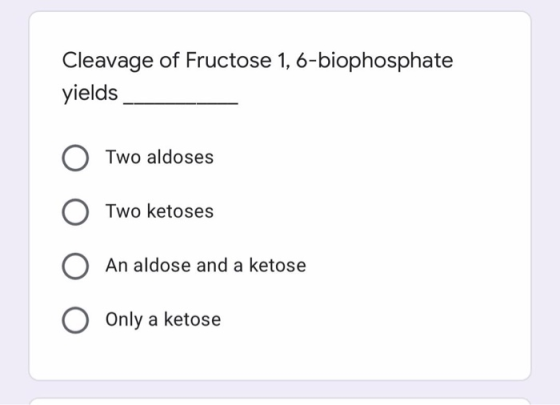Click the word "Fructose" in the question

228,60
